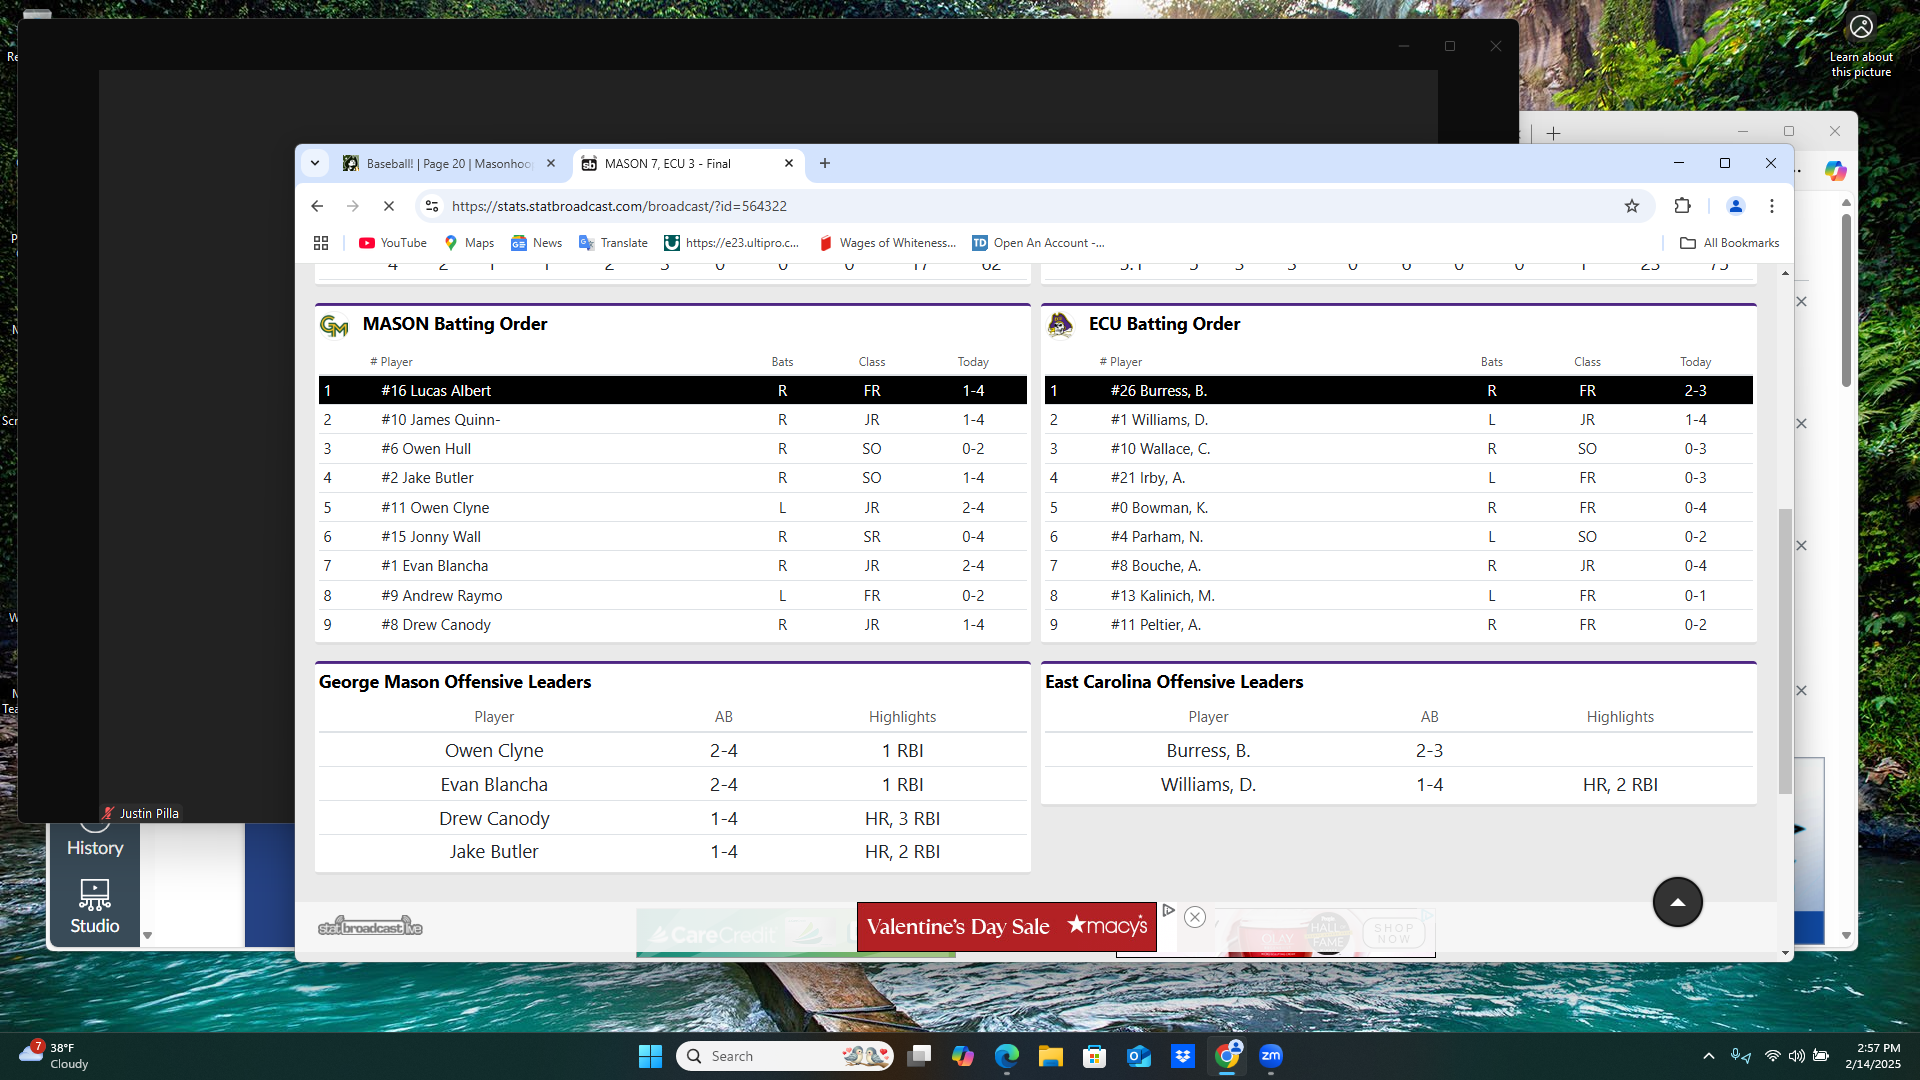This screenshot has height=1080, width=1920.
Task: Open Translate bookmark
Action: click(613, 243)
